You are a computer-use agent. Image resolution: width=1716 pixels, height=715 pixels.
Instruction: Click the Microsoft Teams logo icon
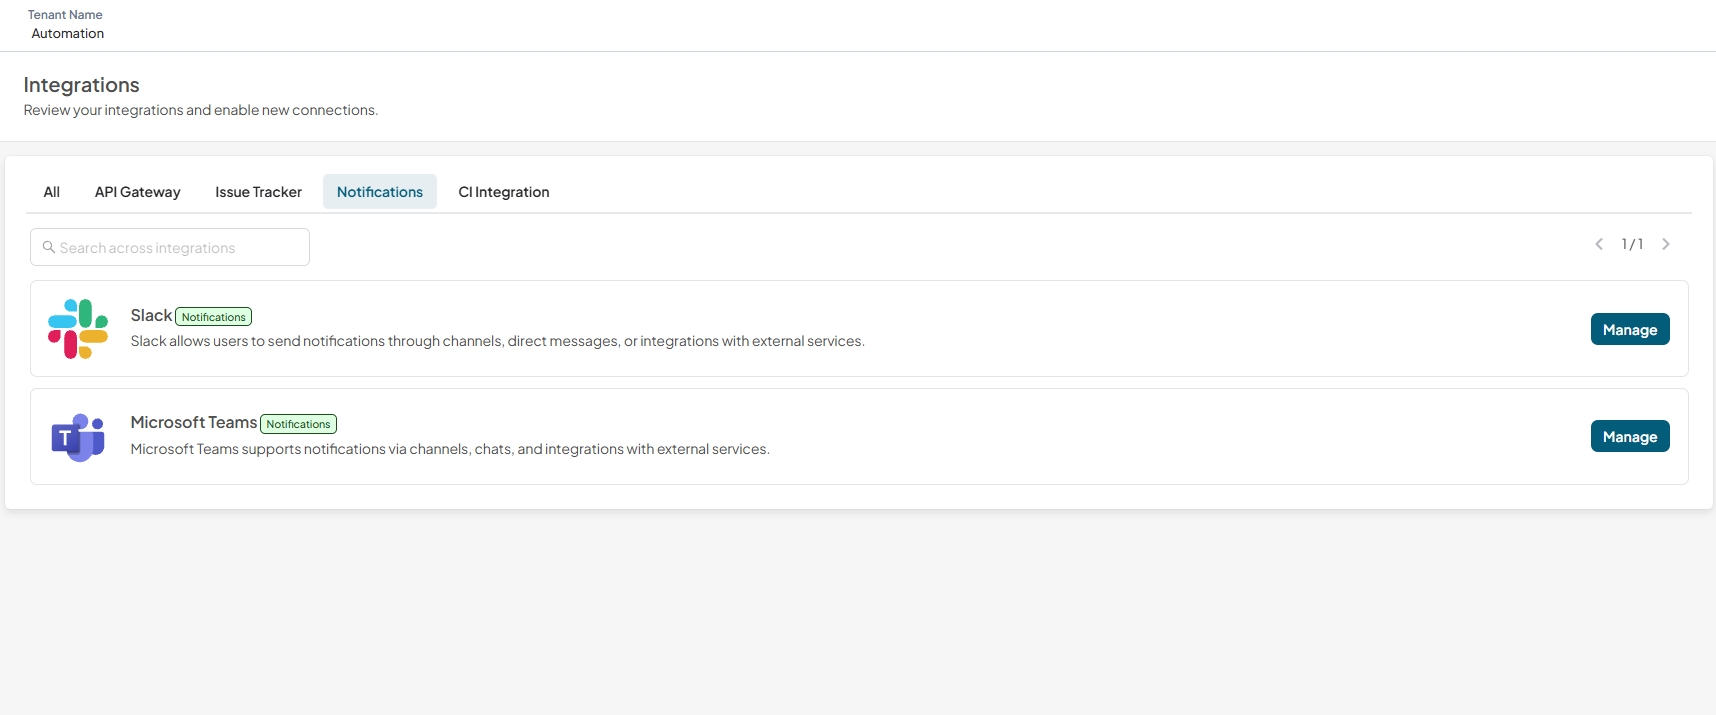tap(78, 437)
